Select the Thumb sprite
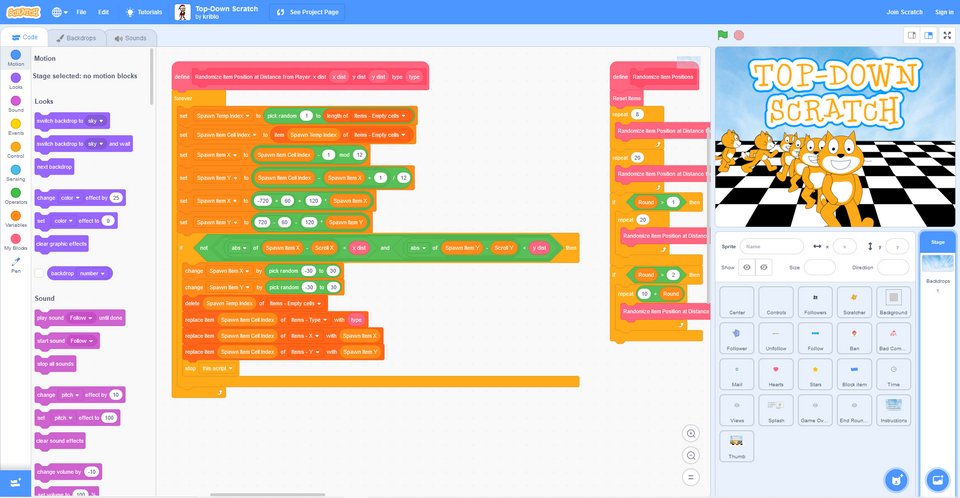Screen dimensions: 960x498 coord(737,445)
